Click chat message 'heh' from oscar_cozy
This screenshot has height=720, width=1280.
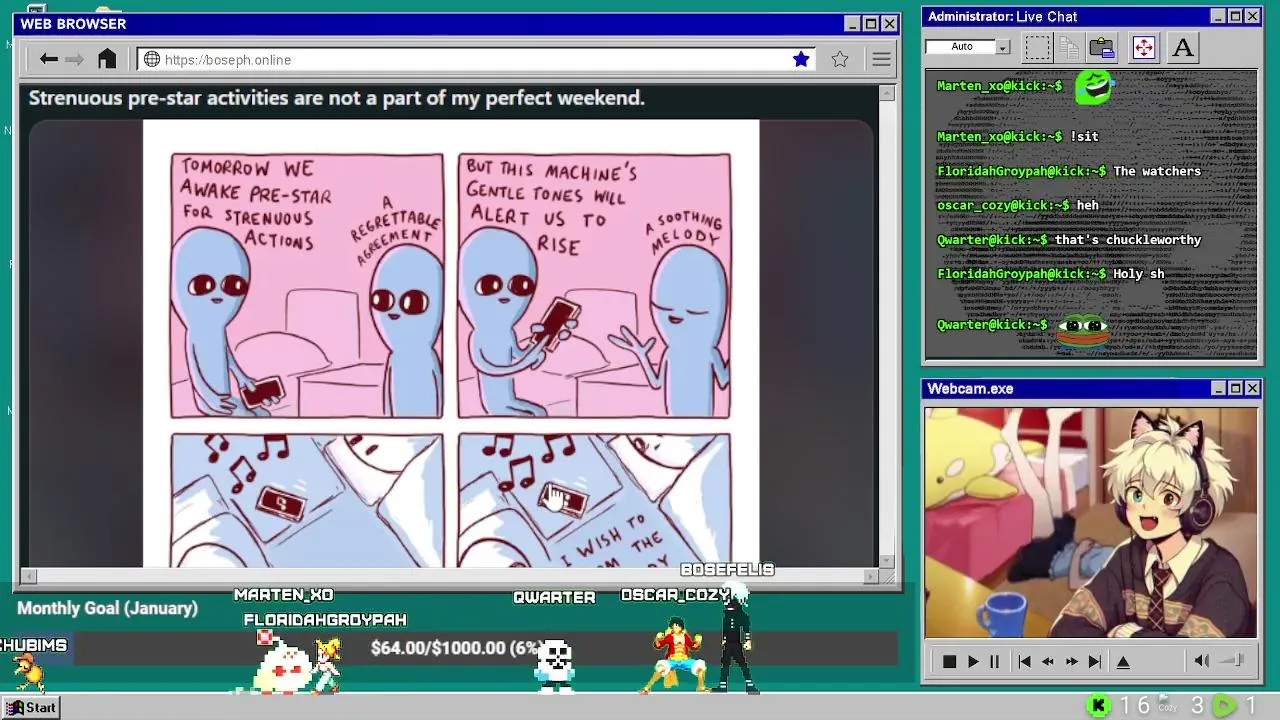(x=1087, y=205)
